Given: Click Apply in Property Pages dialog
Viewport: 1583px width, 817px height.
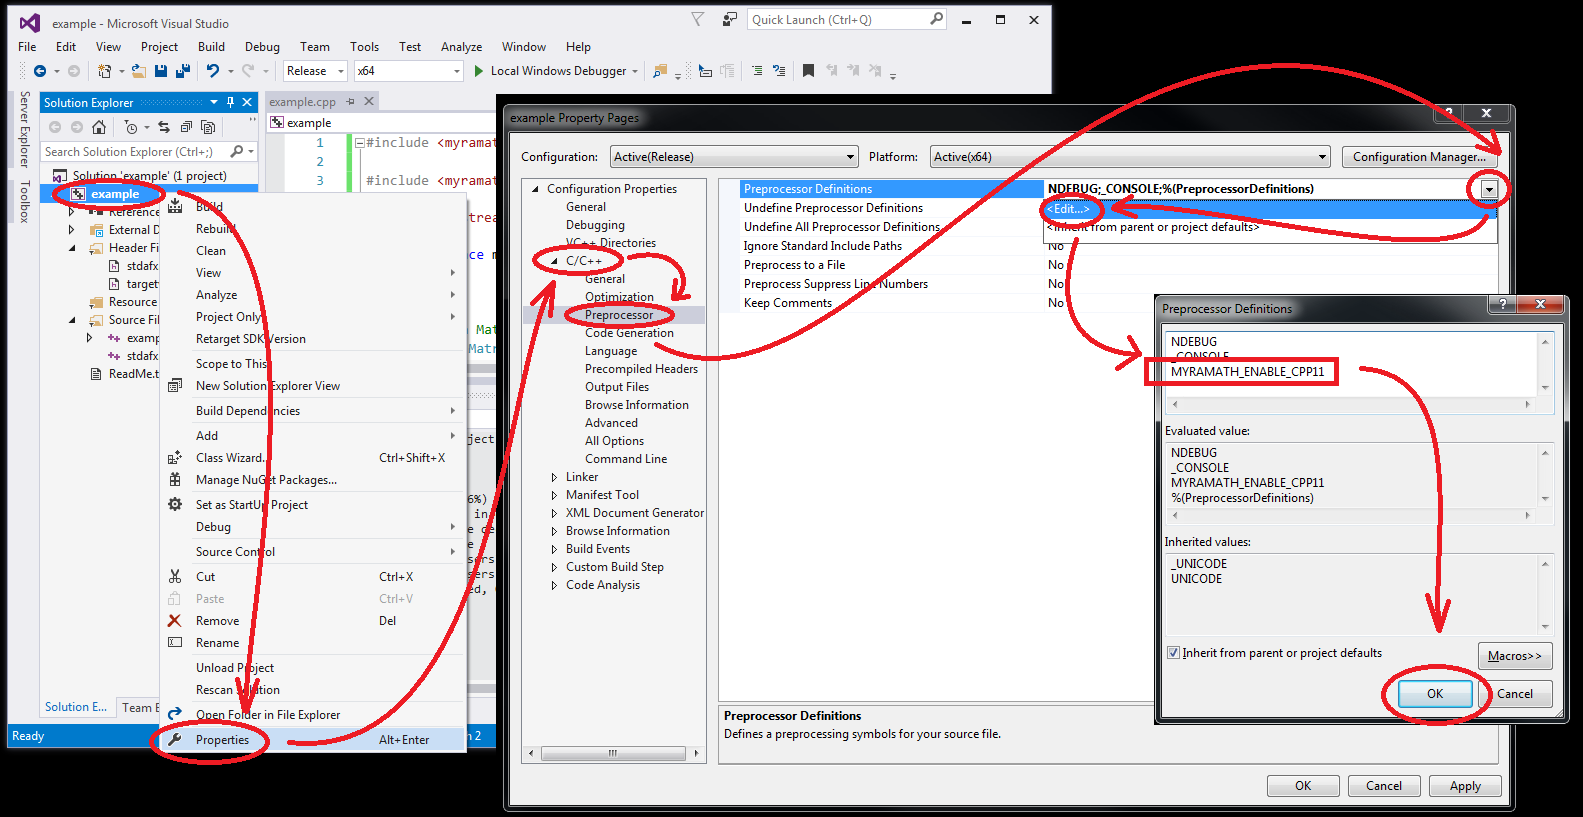Looking at the screenshot, I should coord(1465,786).
